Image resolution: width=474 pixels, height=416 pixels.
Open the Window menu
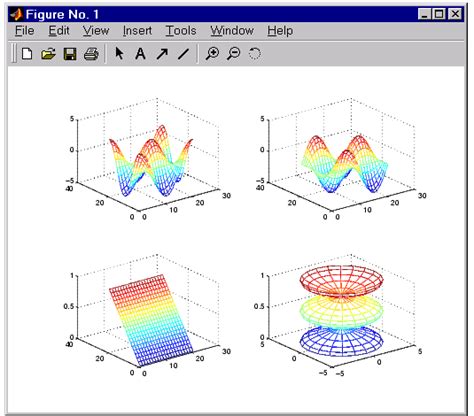[232, 31]
